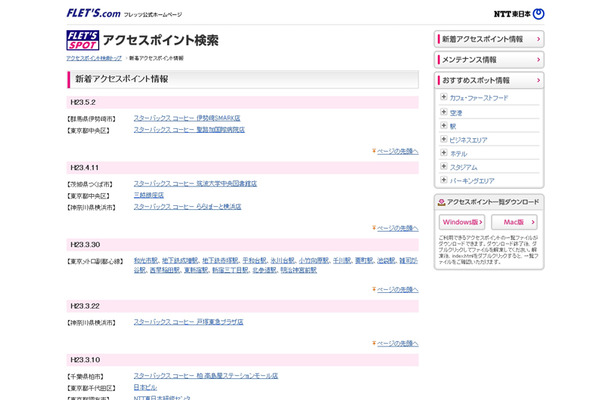Click ページの先頭へ under H23.3.30 section
This screenshot has height=400, width=610.
[398, 289]
